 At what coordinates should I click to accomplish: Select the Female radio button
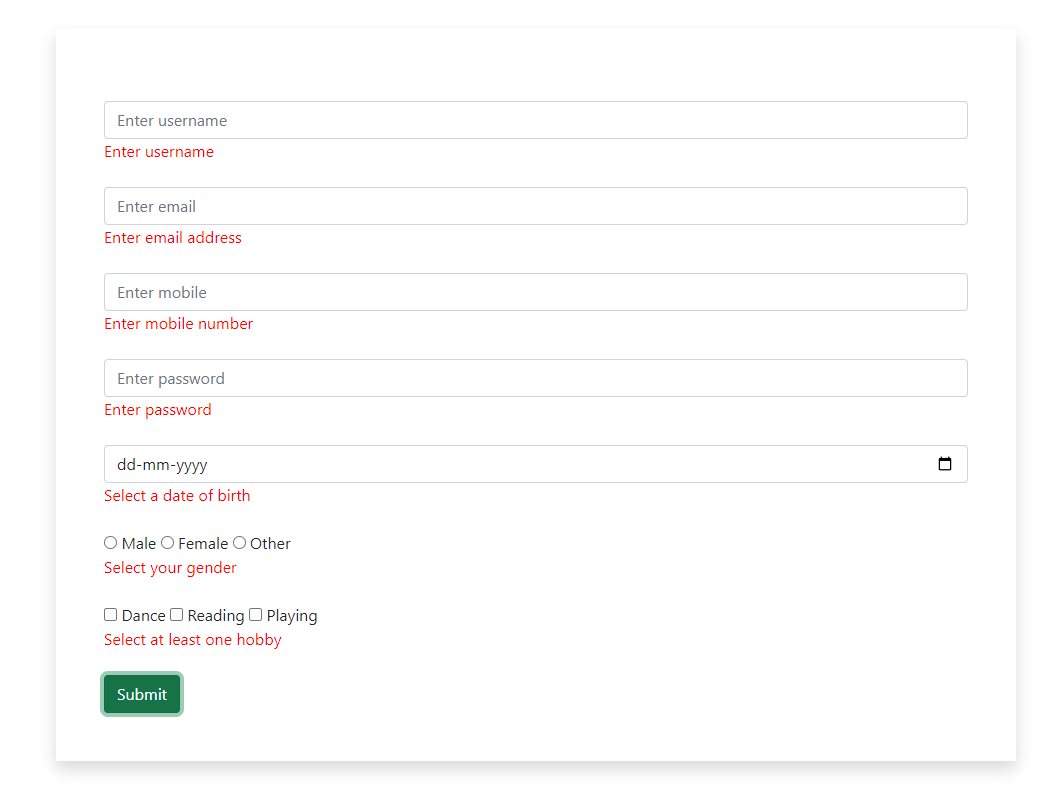tap(167, 542)
